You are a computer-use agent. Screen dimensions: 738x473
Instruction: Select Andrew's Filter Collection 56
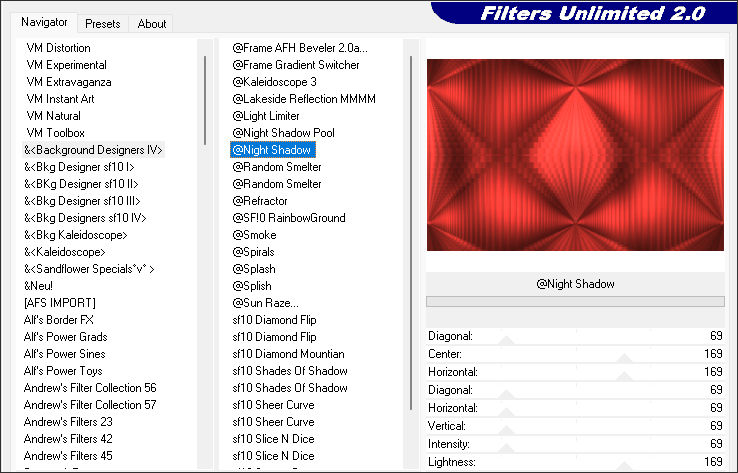click(90, 388)
